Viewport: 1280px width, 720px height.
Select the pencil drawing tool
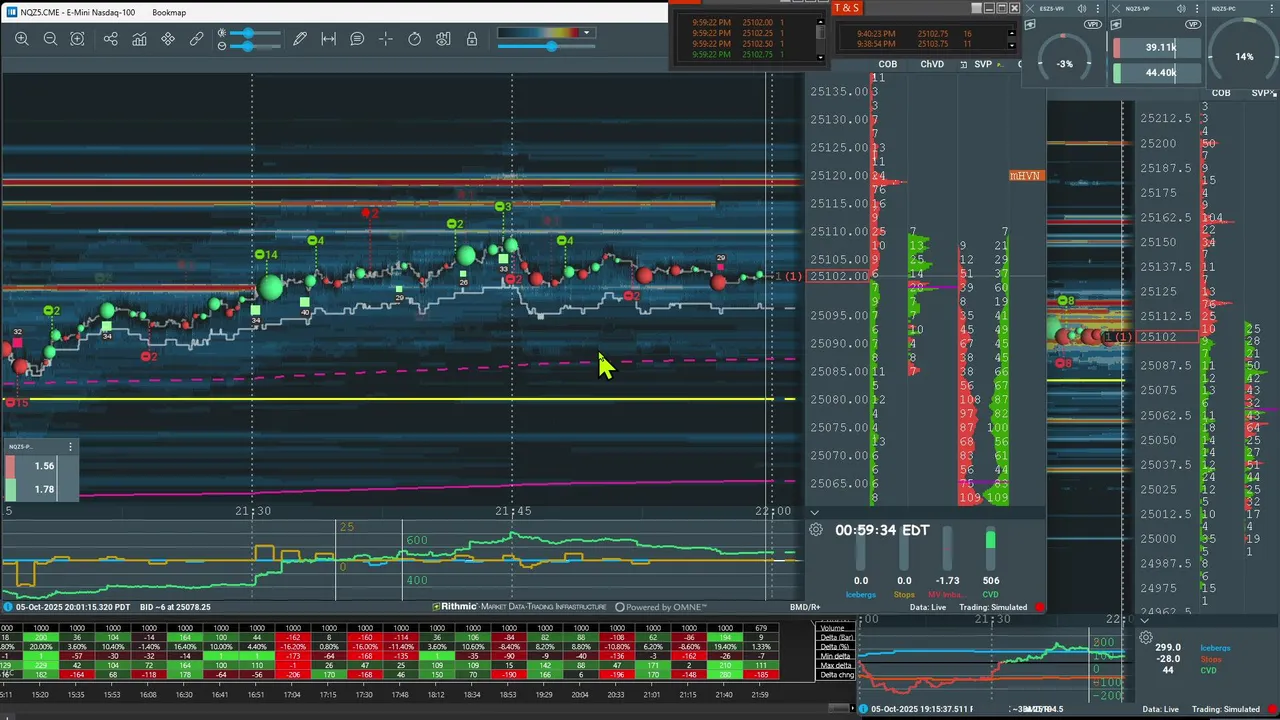(x=300, y=39)
